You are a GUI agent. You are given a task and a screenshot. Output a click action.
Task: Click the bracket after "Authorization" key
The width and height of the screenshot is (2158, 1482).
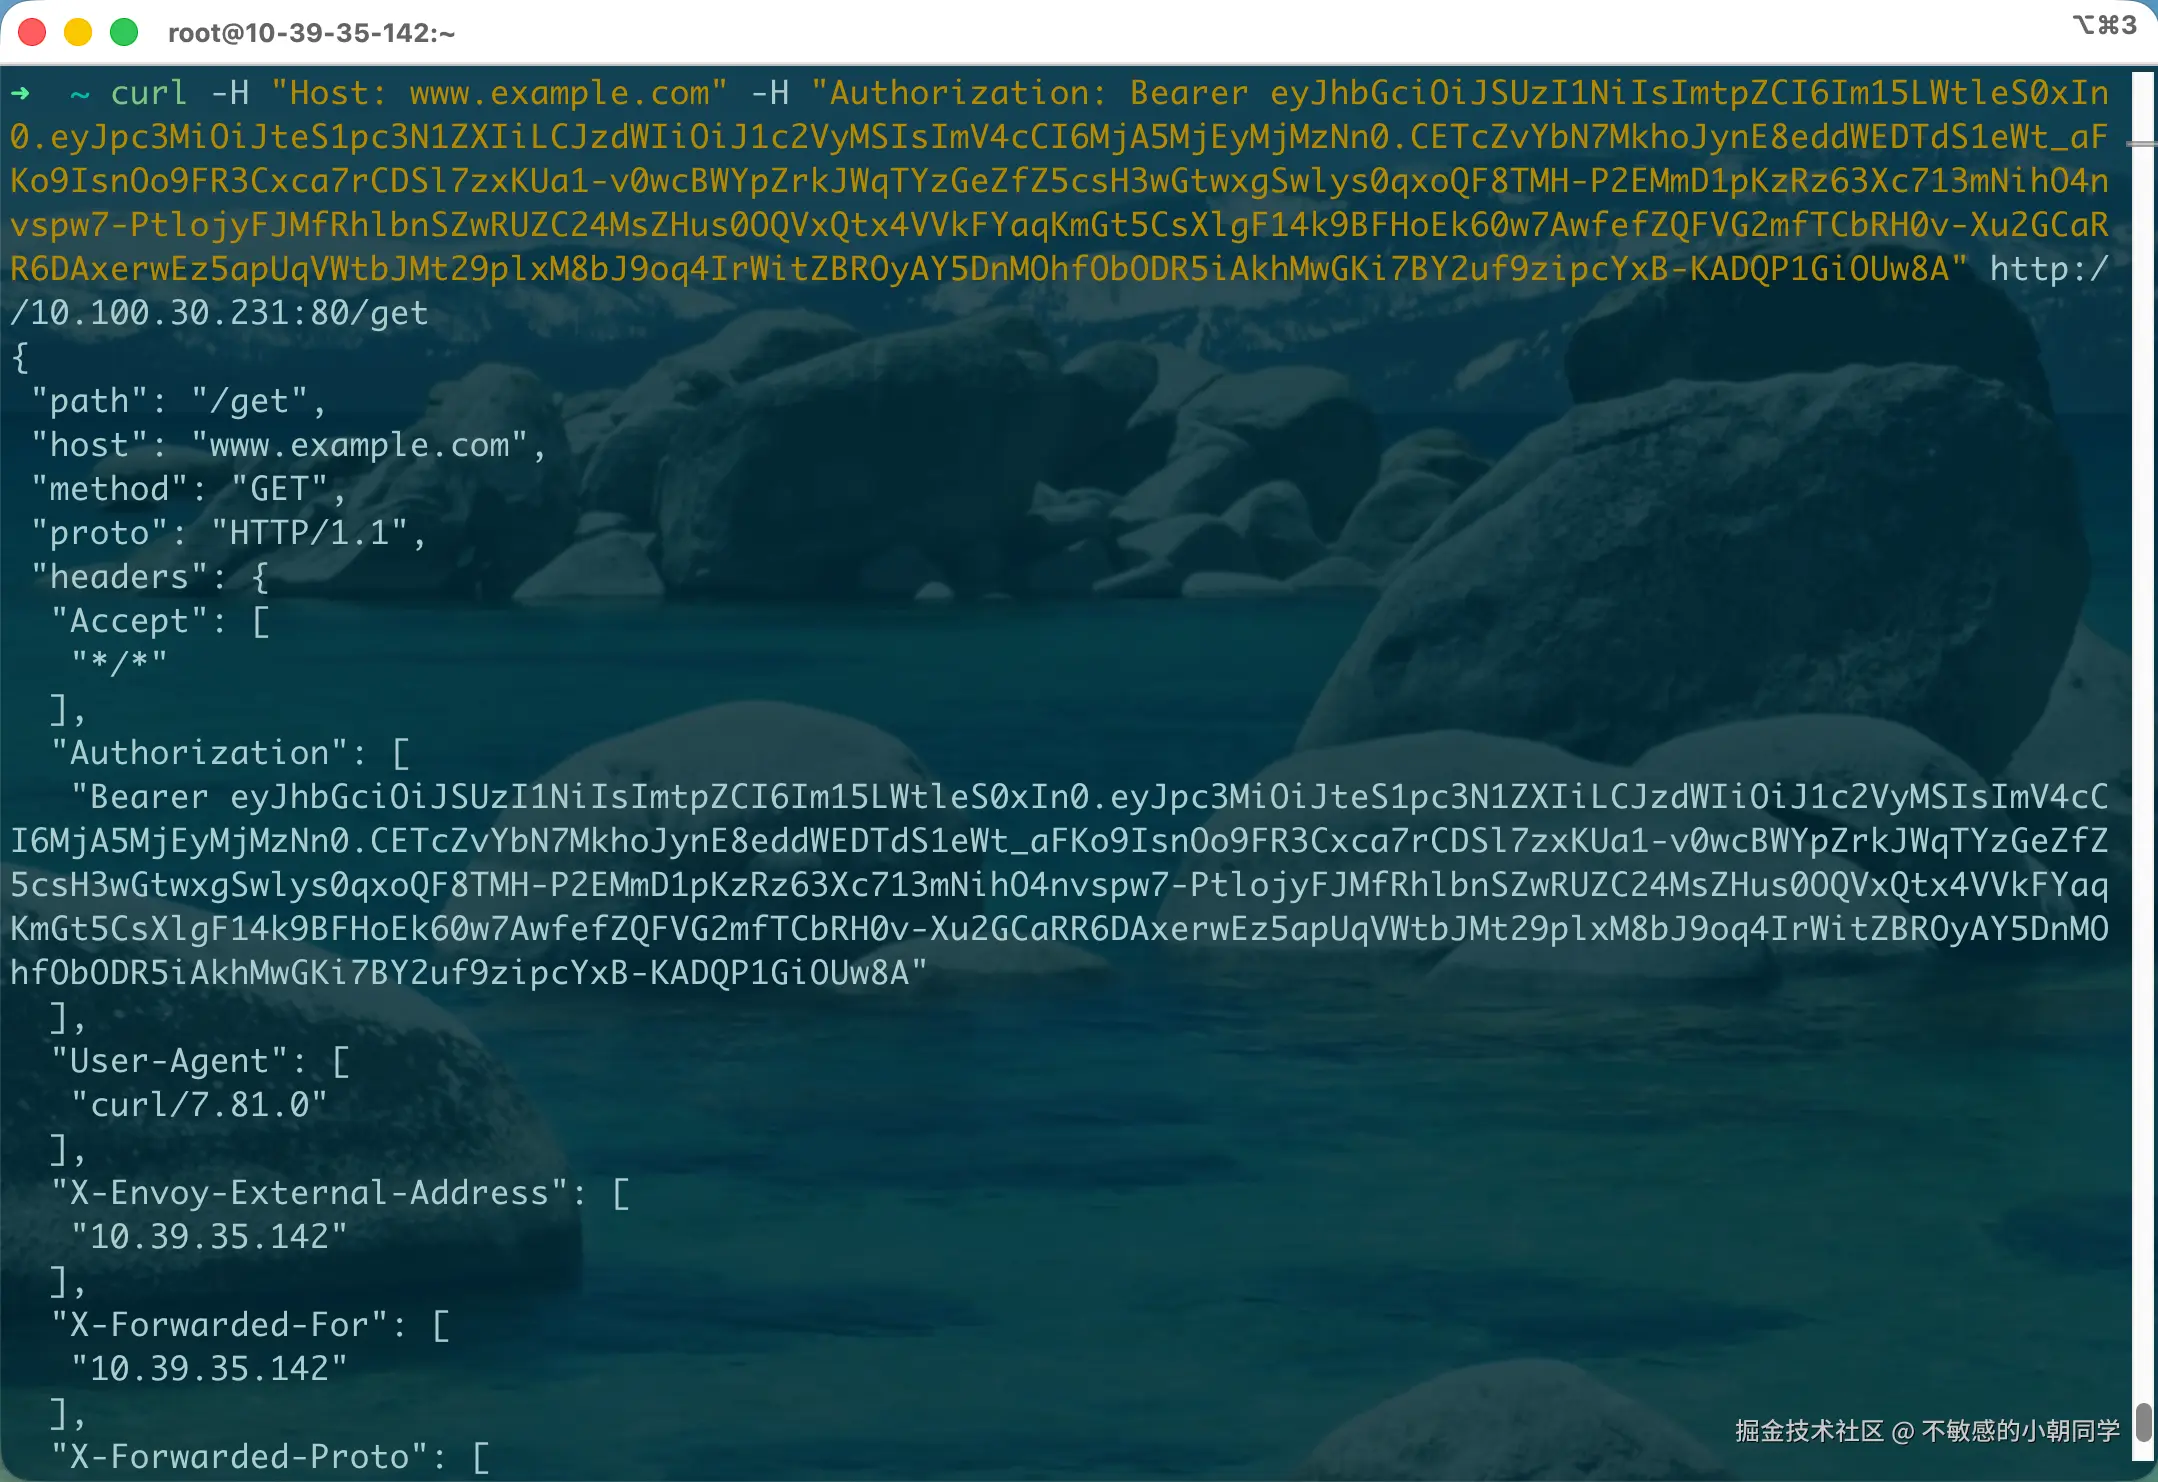401,753
